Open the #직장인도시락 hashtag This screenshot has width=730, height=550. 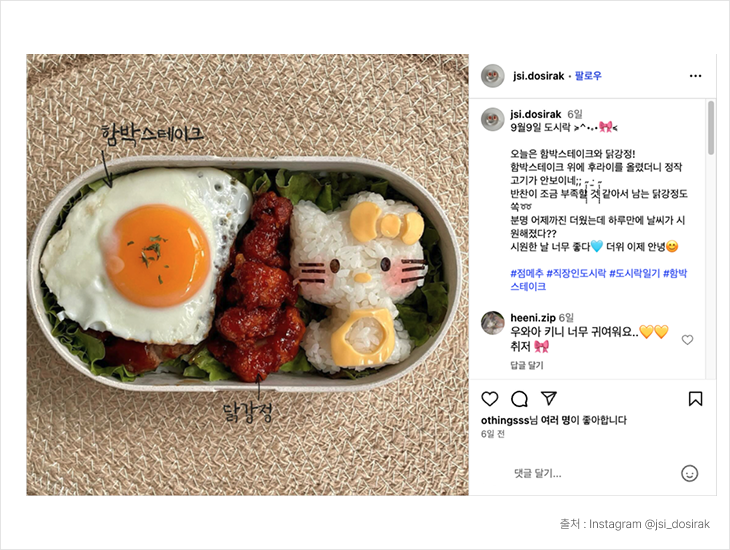coord(576,273)
